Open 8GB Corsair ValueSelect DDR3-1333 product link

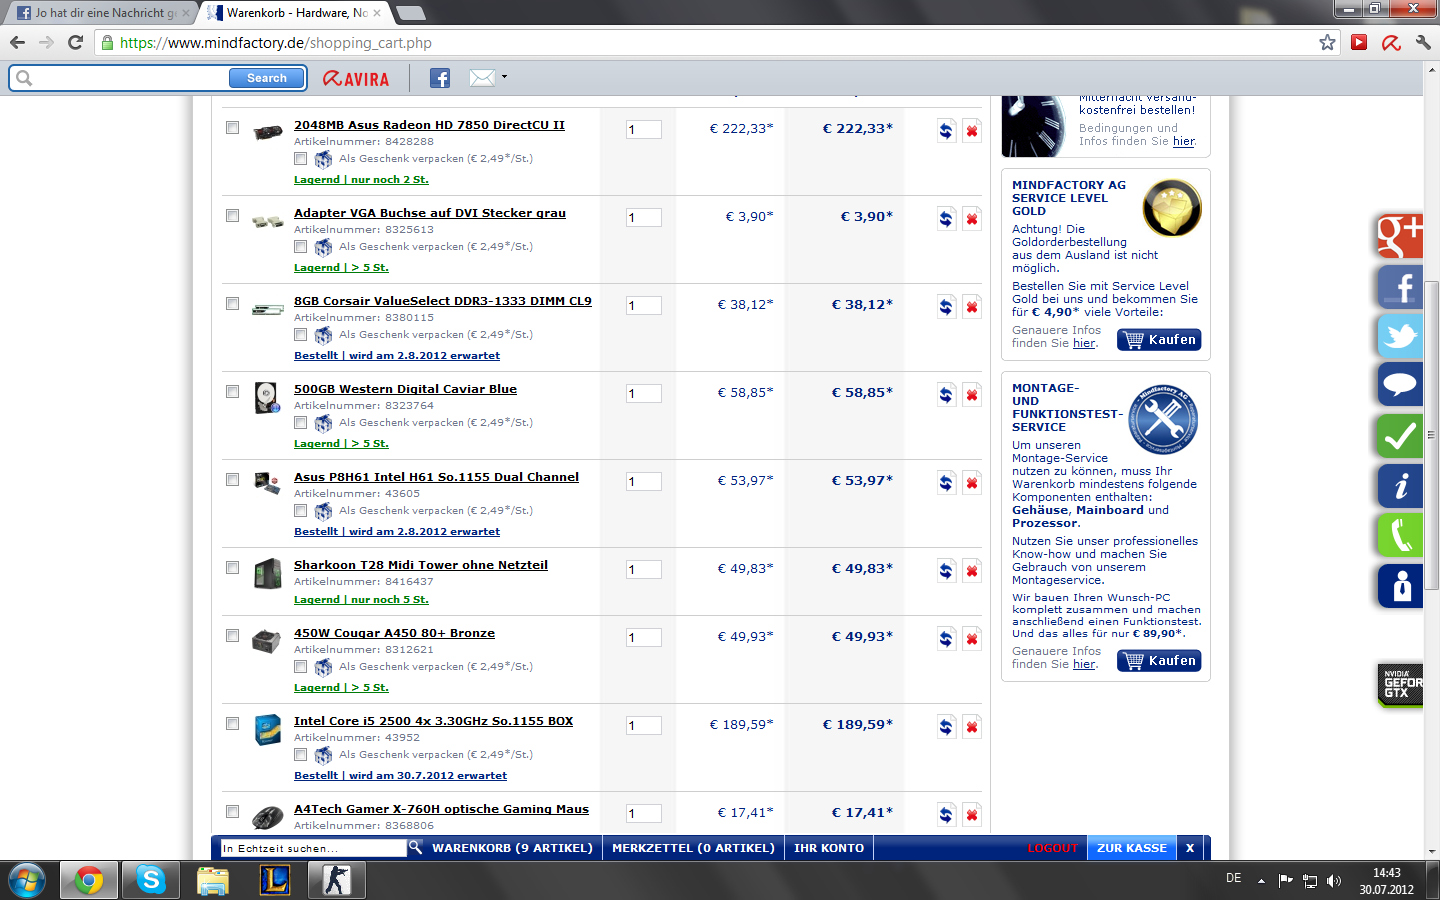tap(443, 301)
